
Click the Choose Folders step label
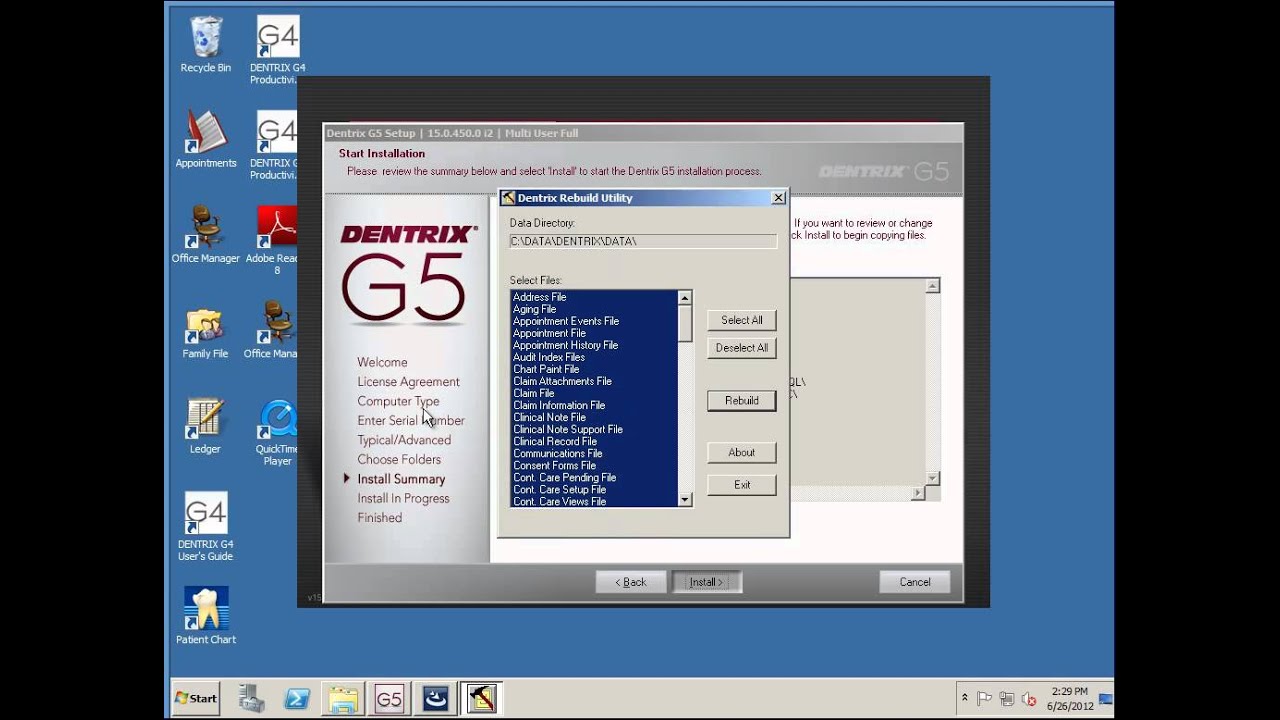pyautogui.click(x=399, y=460)
